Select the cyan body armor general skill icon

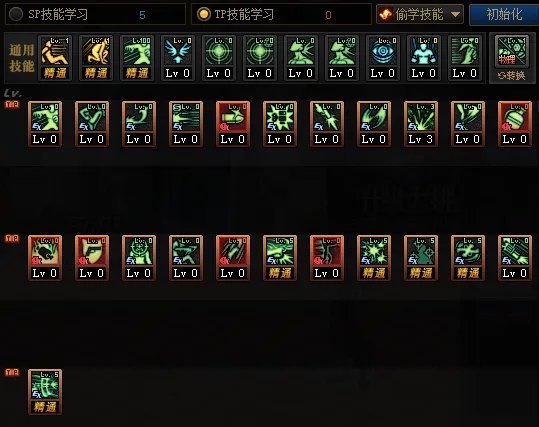click(424, 58)
